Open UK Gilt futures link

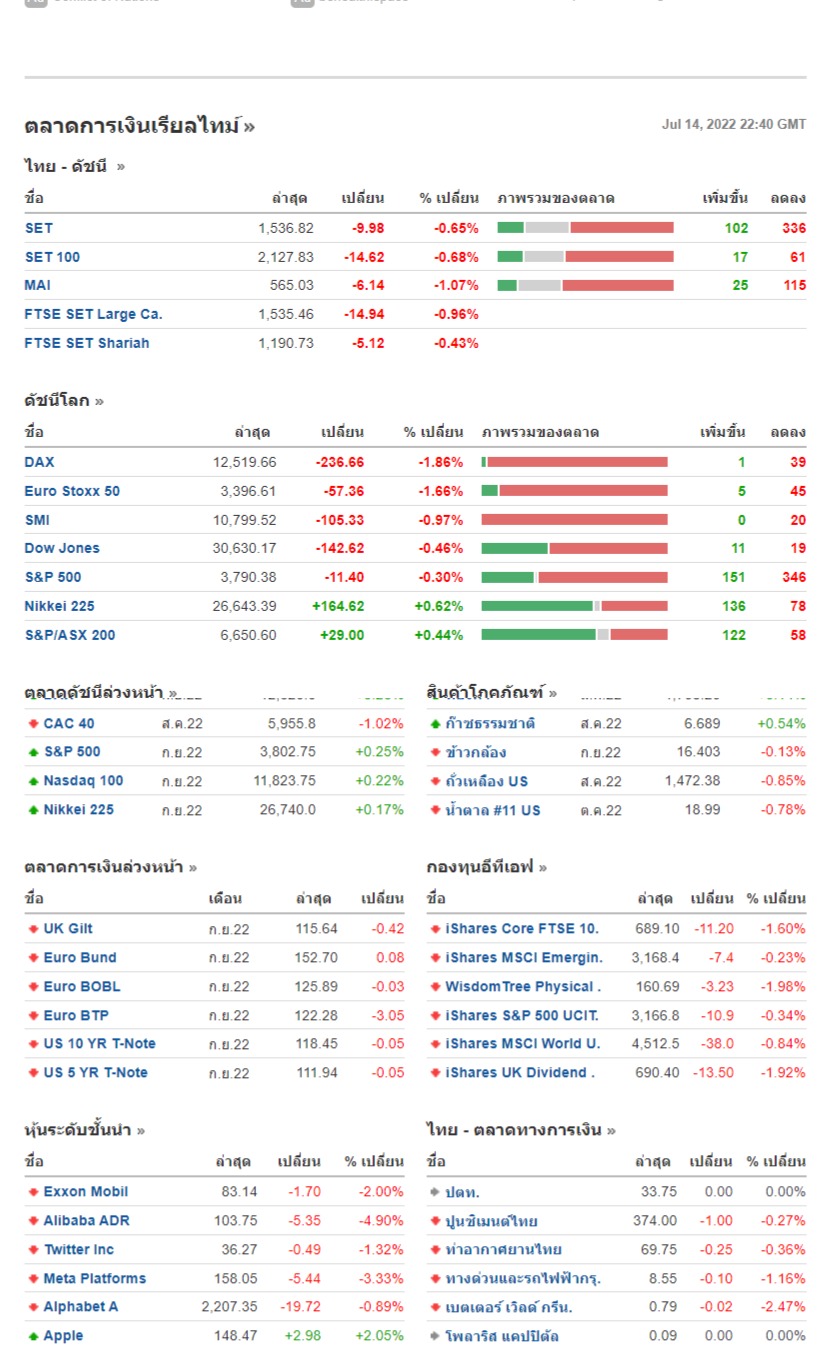point(68,929)
